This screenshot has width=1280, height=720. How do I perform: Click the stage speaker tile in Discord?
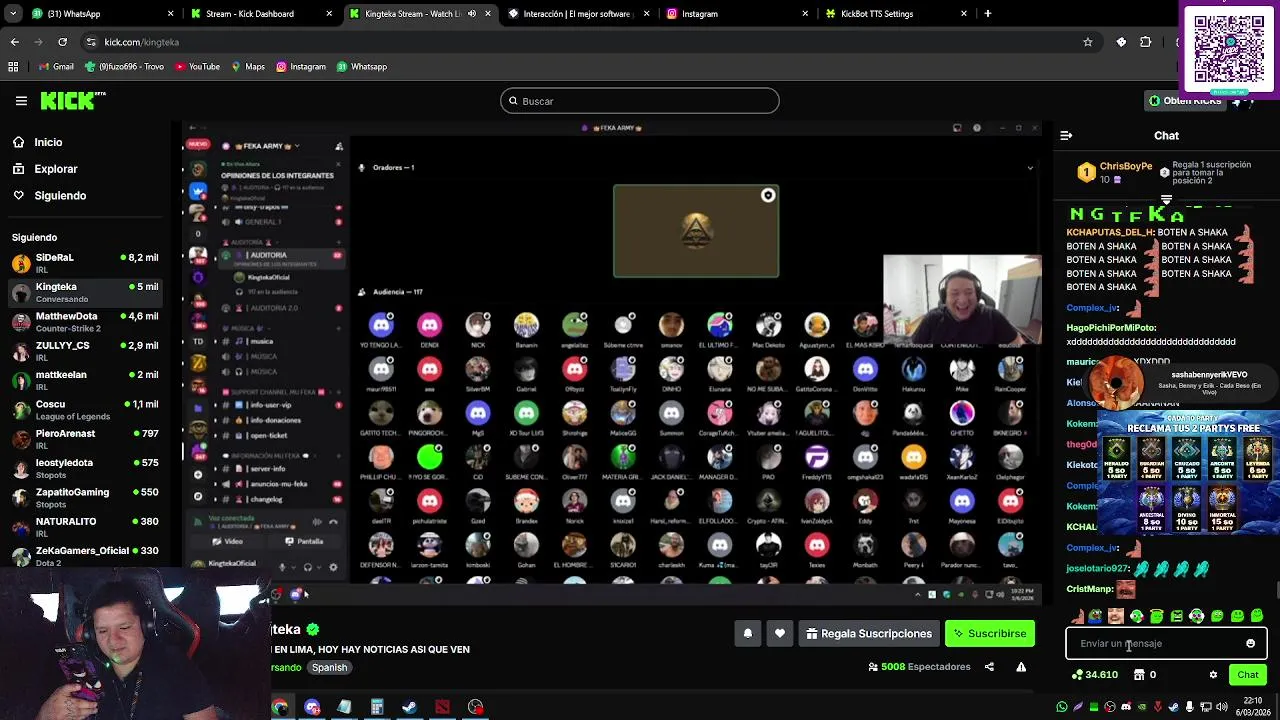click(x=696, y=231)
